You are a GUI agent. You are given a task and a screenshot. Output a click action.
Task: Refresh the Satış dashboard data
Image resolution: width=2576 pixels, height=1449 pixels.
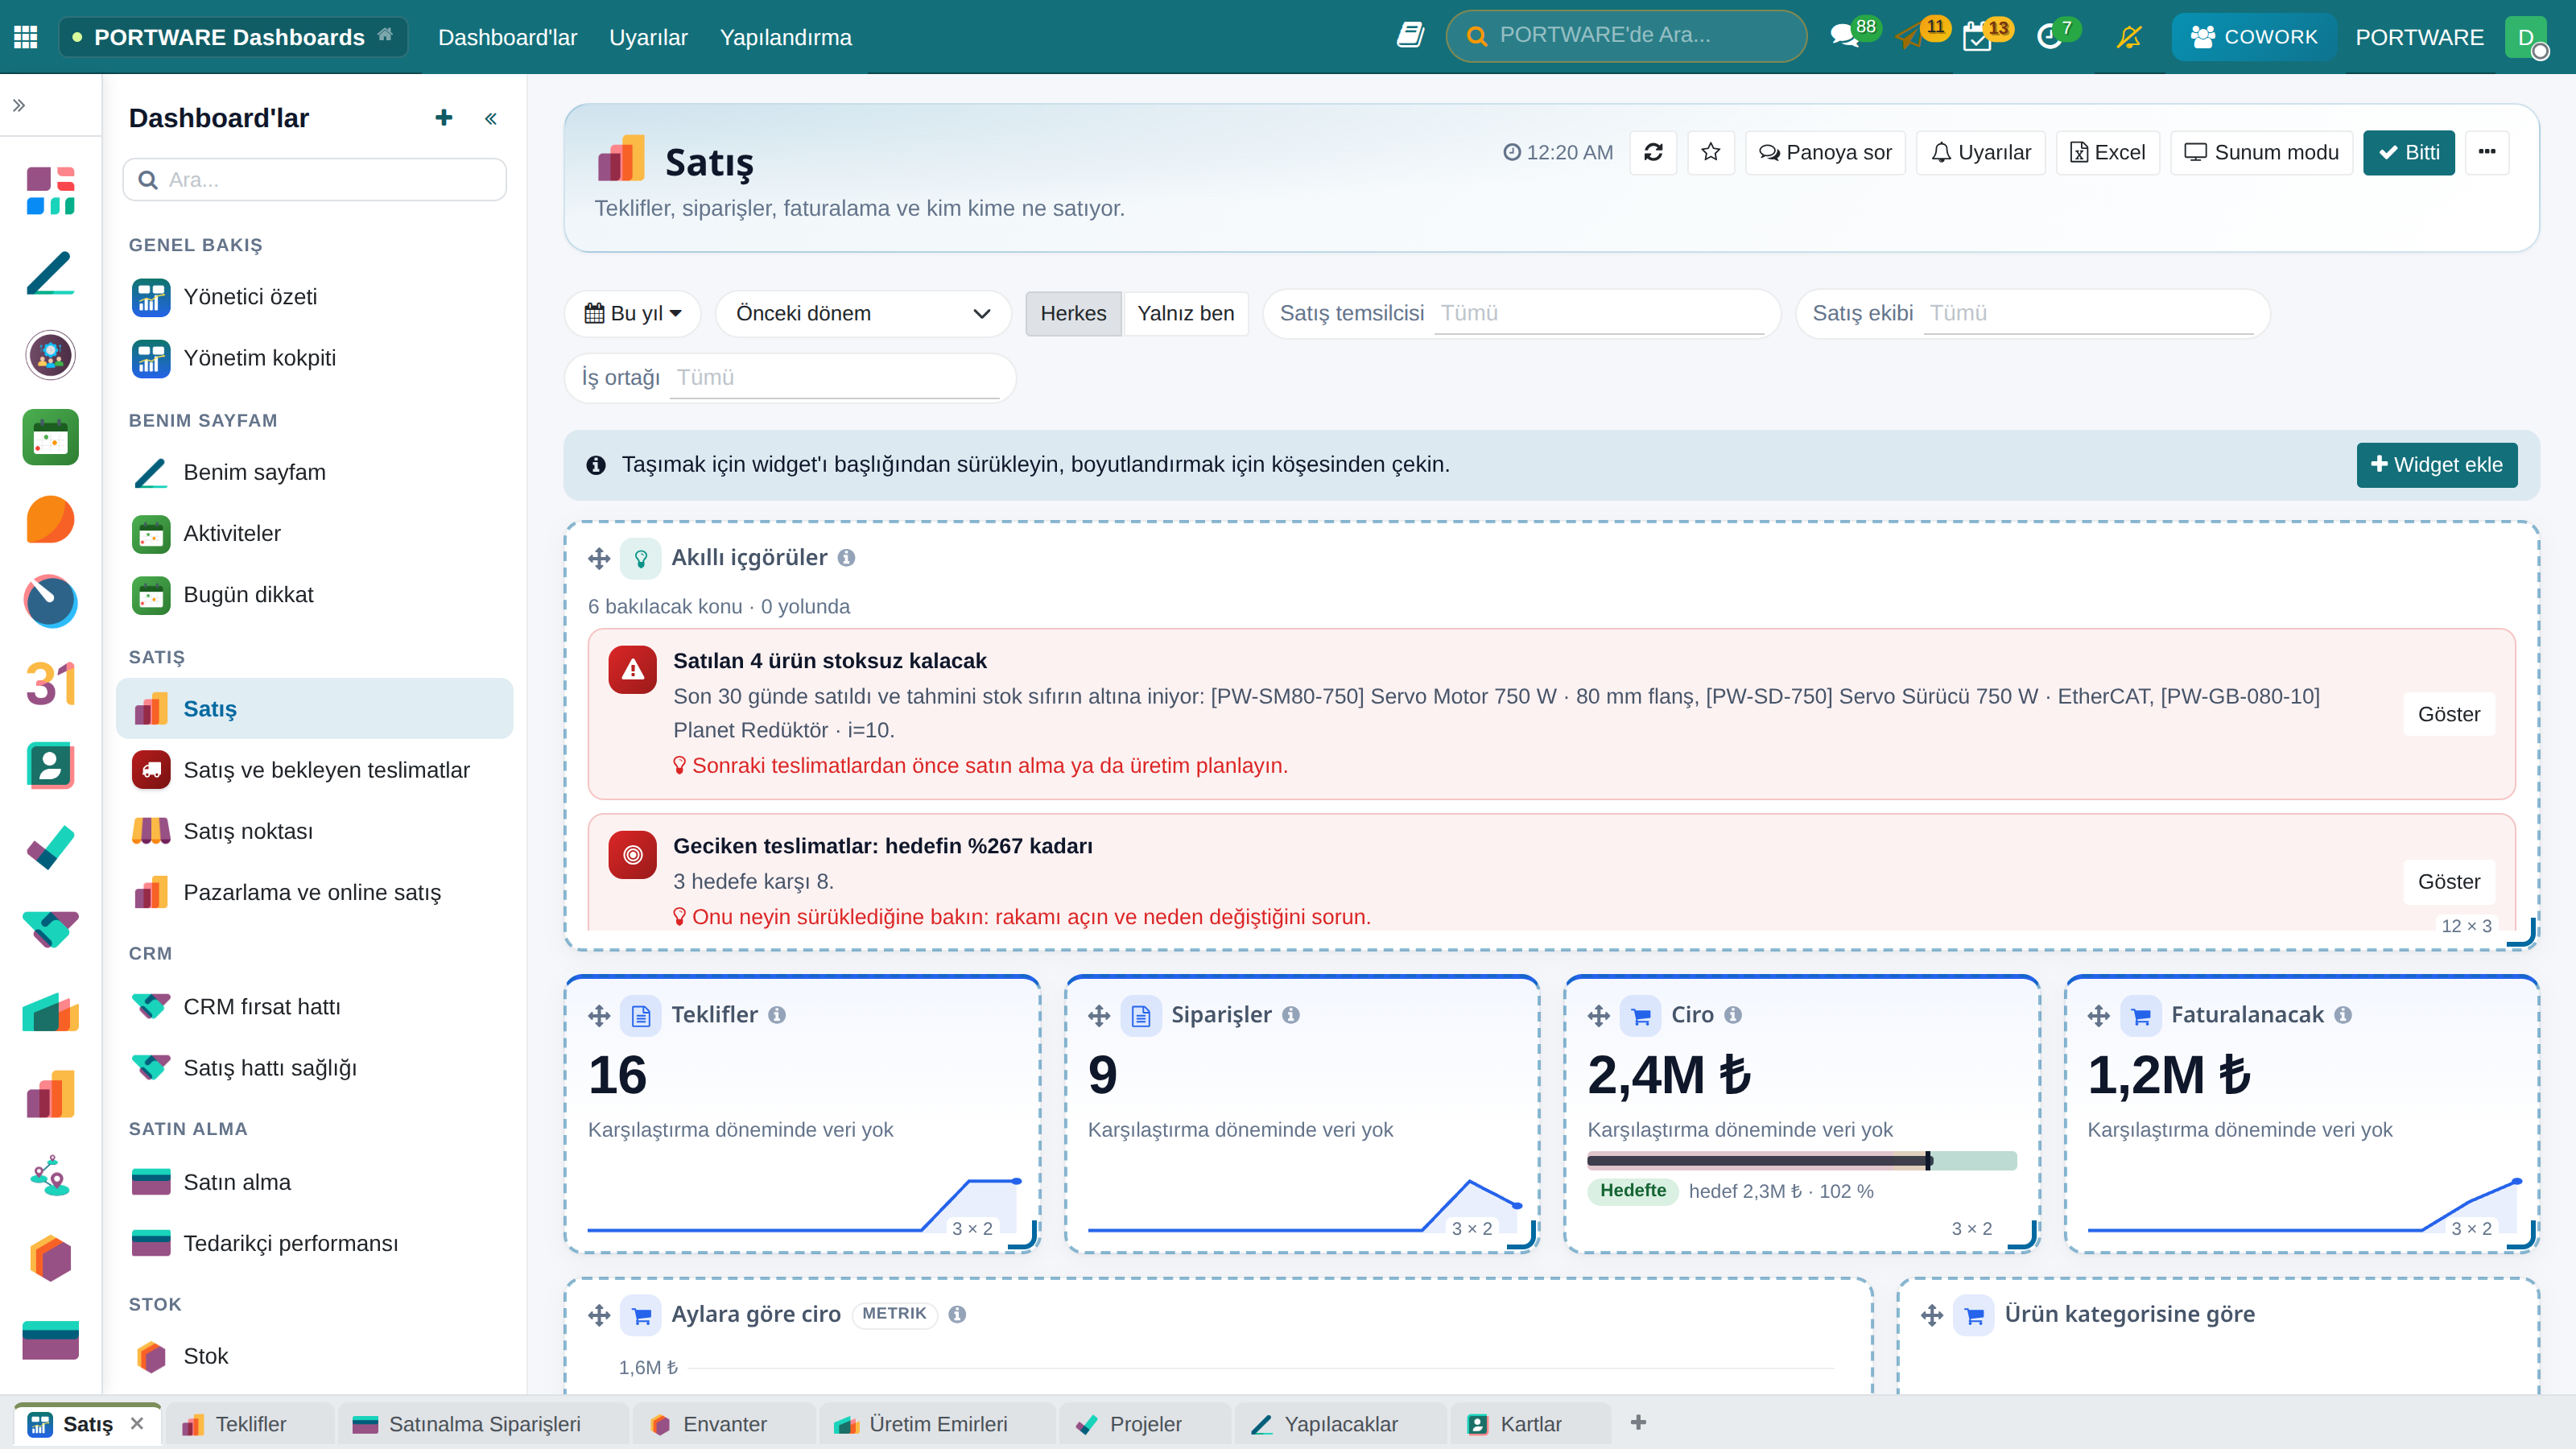pyautogui.click(x=1653, y=152)
